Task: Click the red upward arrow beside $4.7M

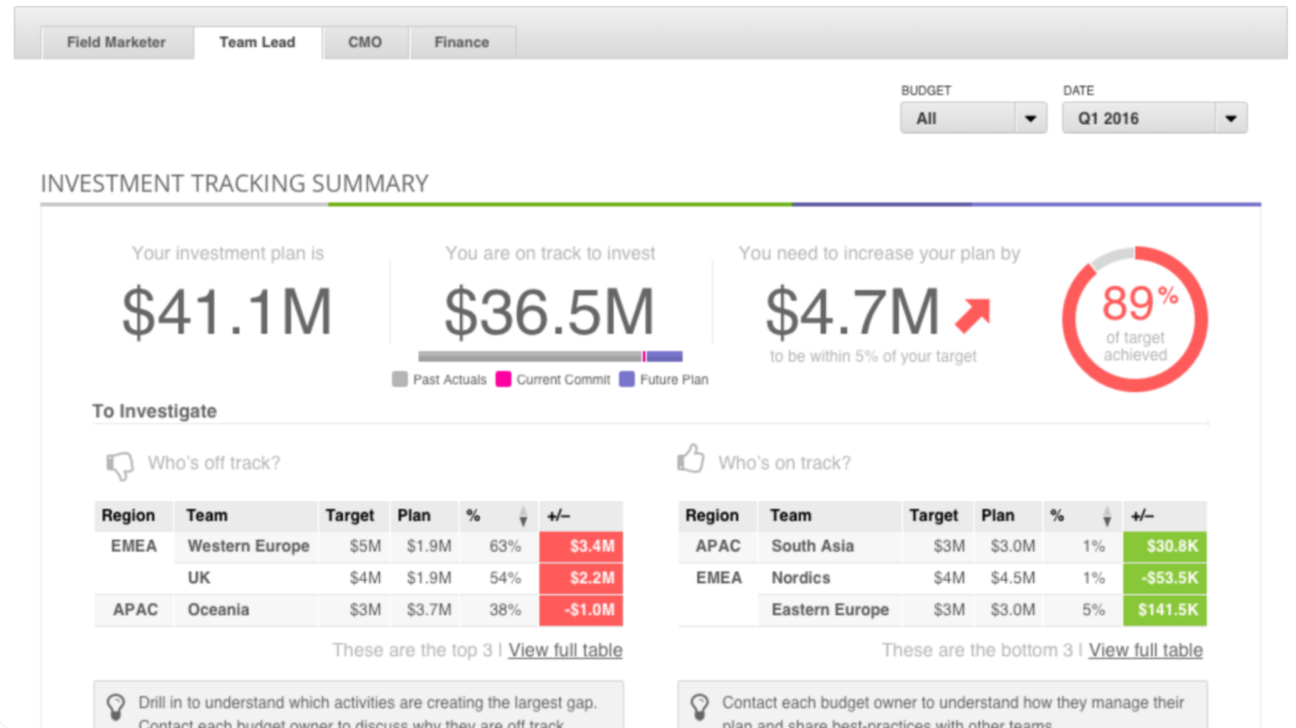Action: pos(971,313)
